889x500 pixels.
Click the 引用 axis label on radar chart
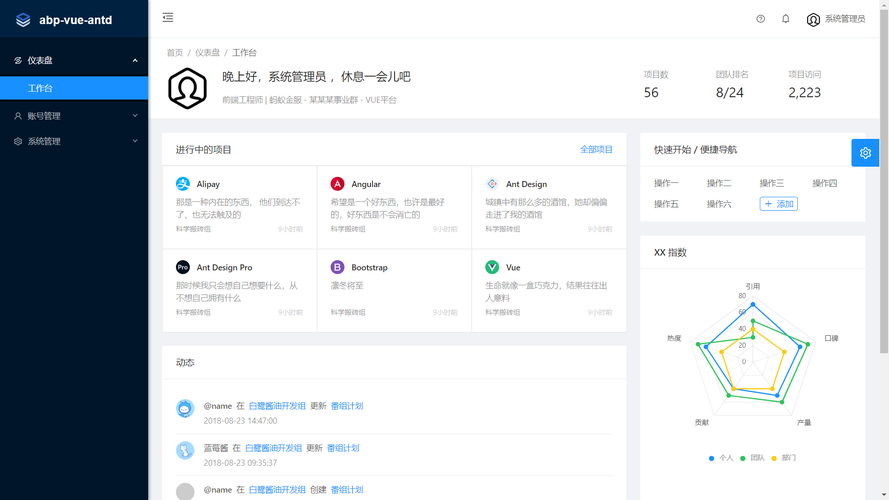pos(752,286)
